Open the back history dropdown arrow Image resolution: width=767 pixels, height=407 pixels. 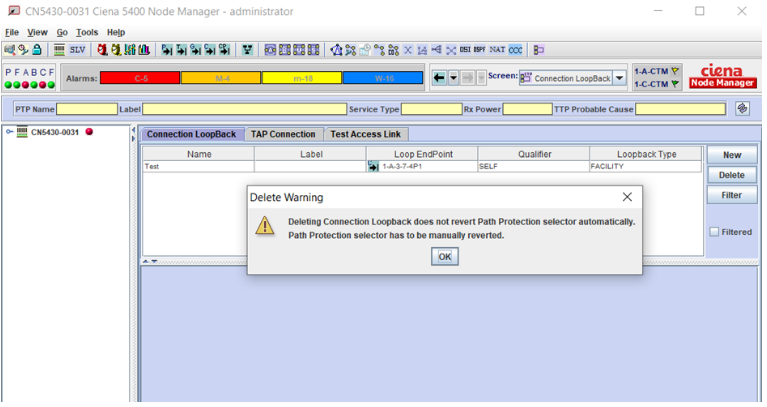tap(453, 77)
